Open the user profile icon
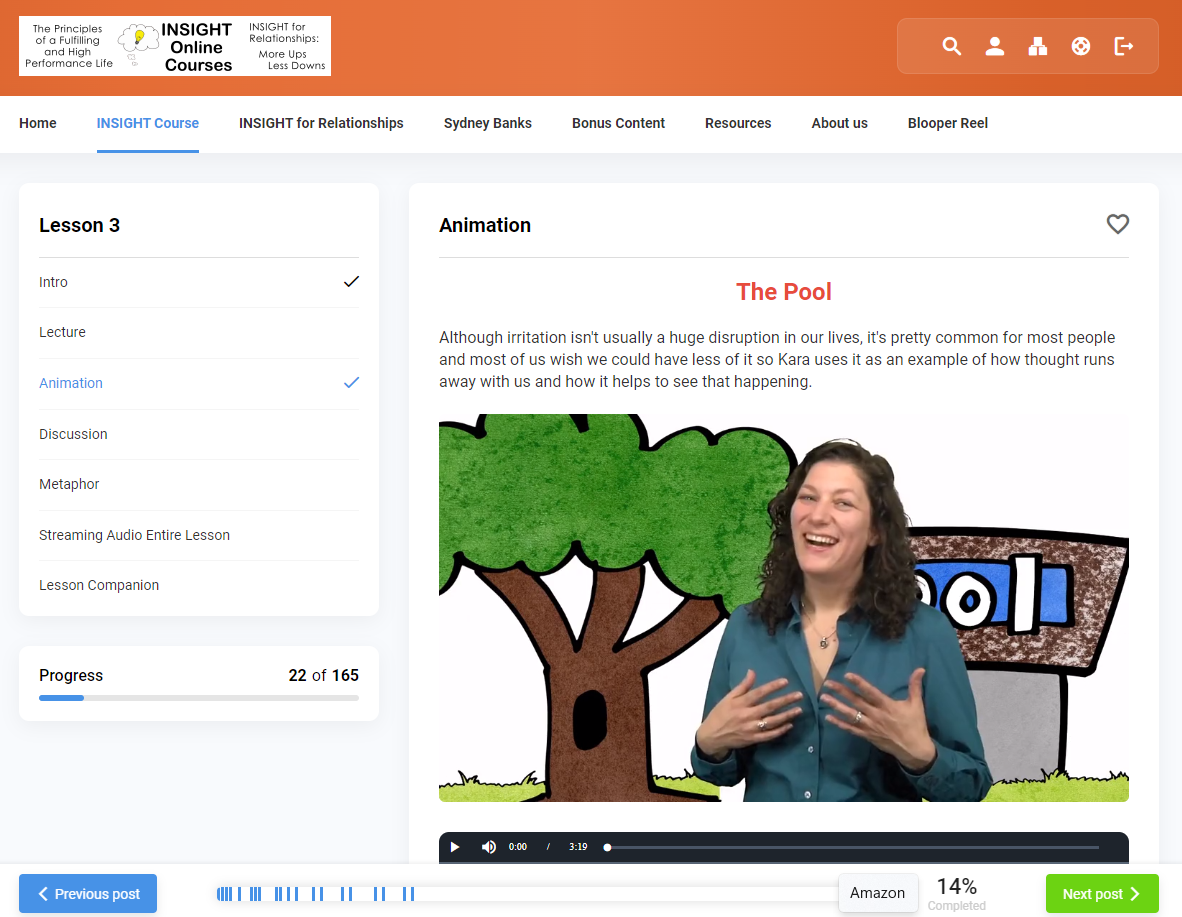Screen dimensions: 1182x917 994,46
